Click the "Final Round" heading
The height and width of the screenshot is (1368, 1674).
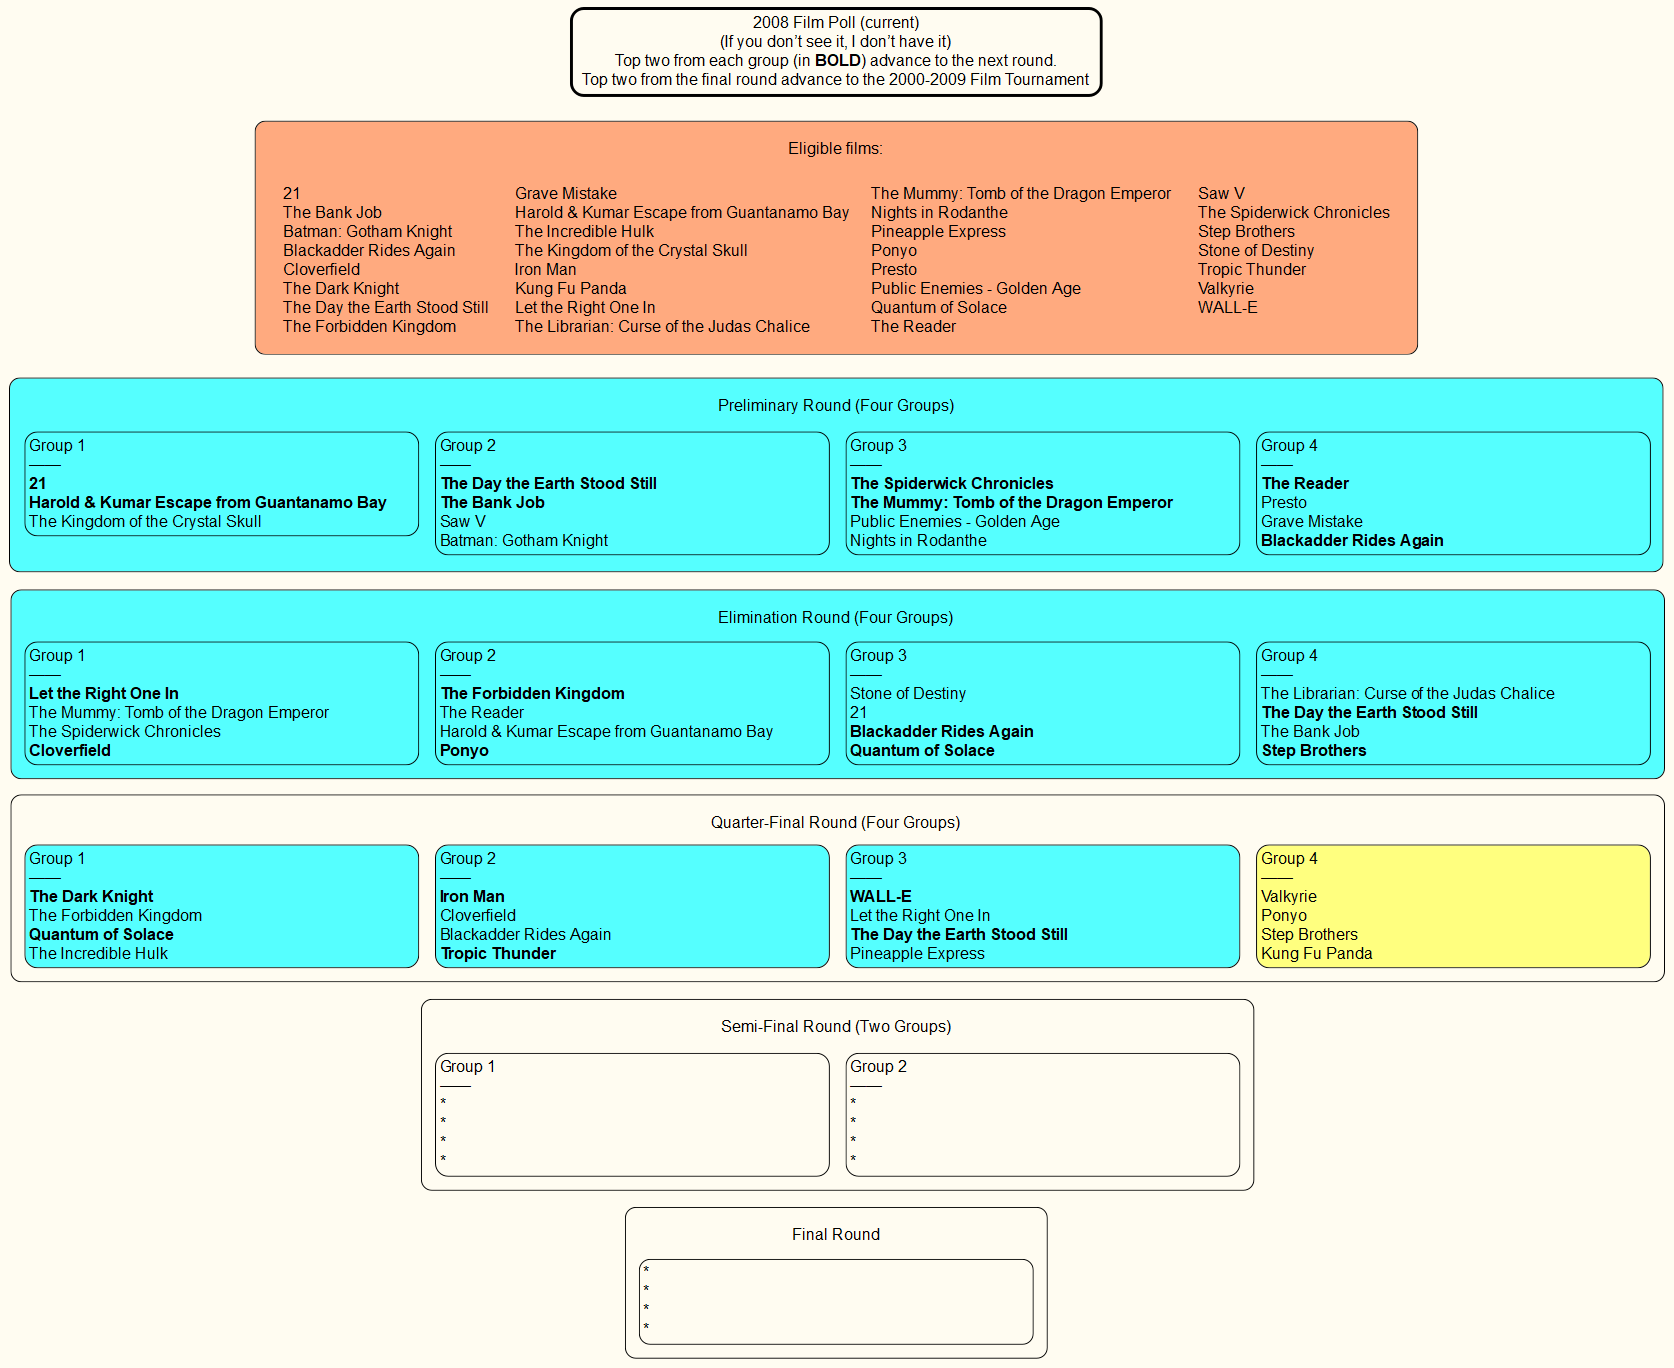(x=835, y=1235)
